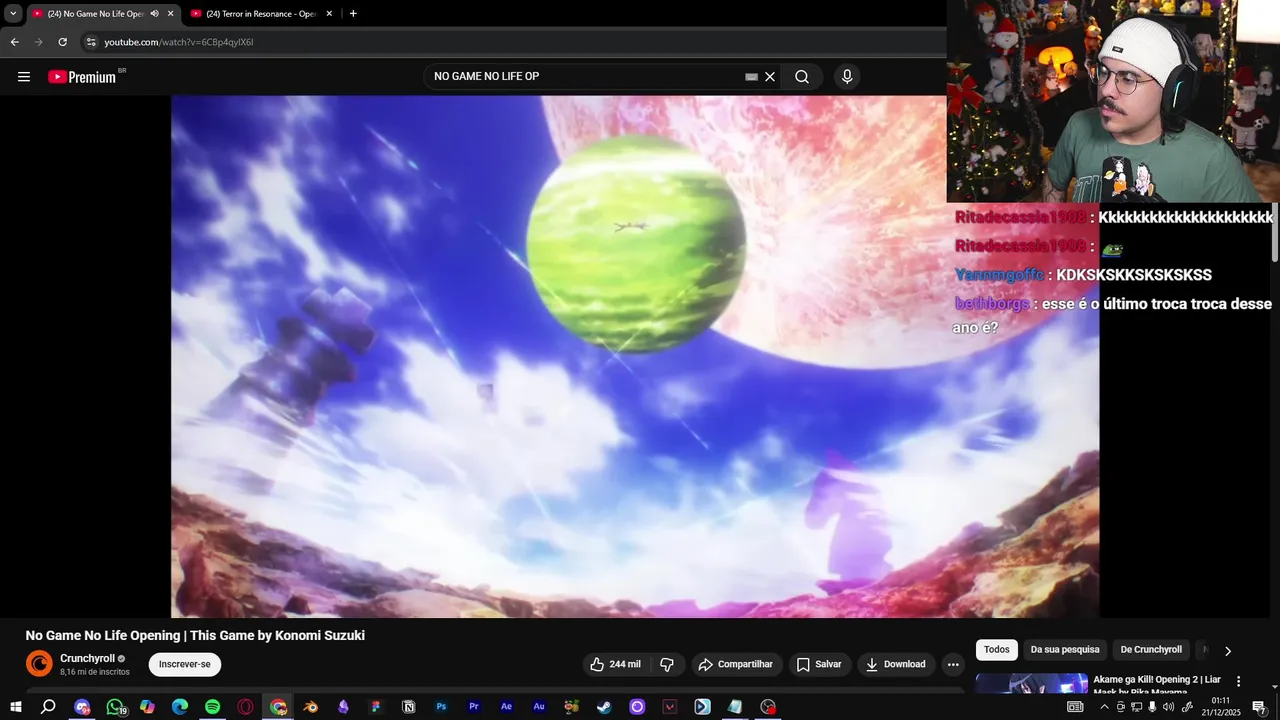Run search with the magnifier button
Screen dimensions: 1280x720
point(802,77)
